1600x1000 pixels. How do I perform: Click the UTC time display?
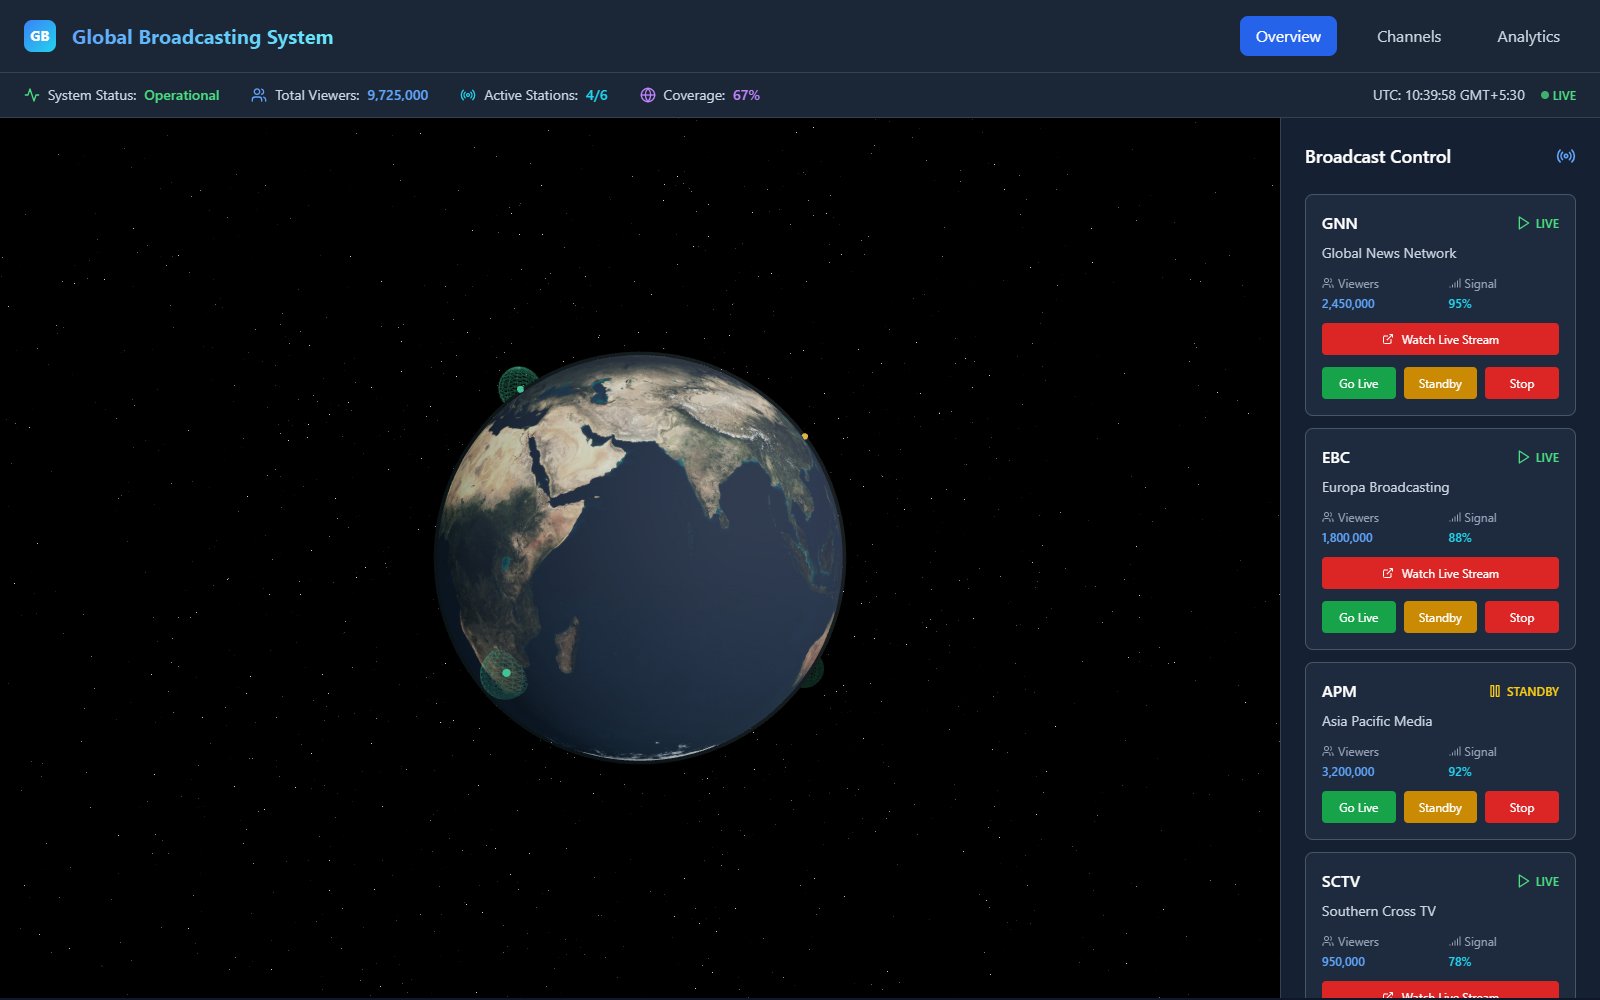pyautogui.click(x=1448, y=95)
